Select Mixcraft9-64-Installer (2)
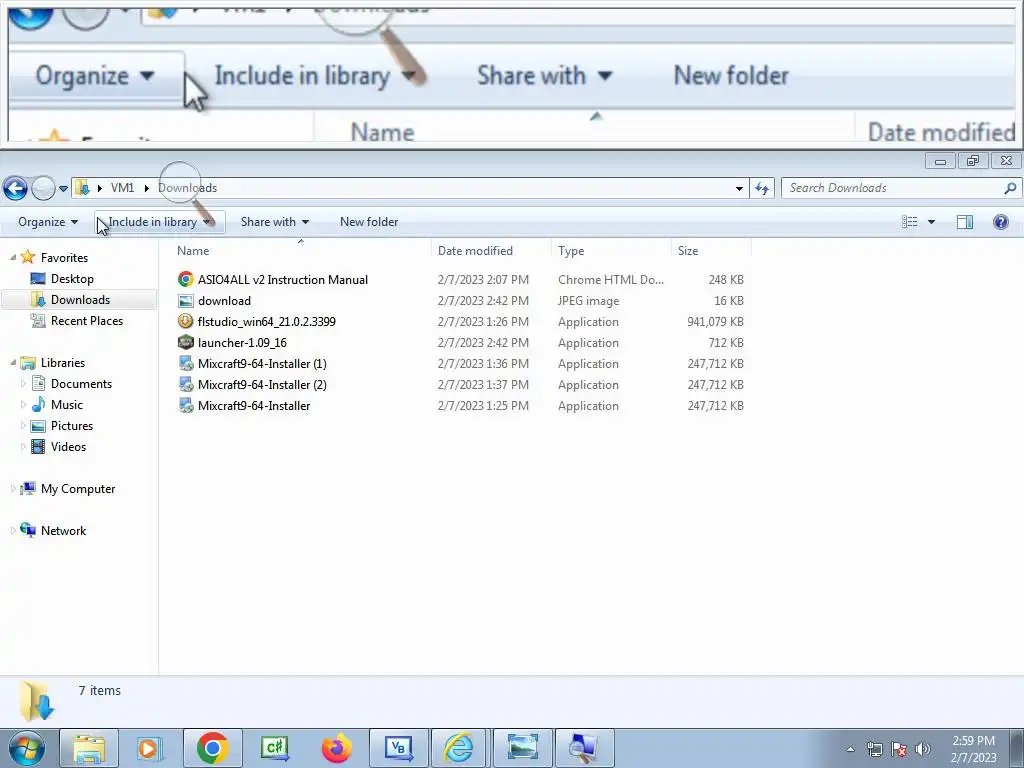 (262, 385)
